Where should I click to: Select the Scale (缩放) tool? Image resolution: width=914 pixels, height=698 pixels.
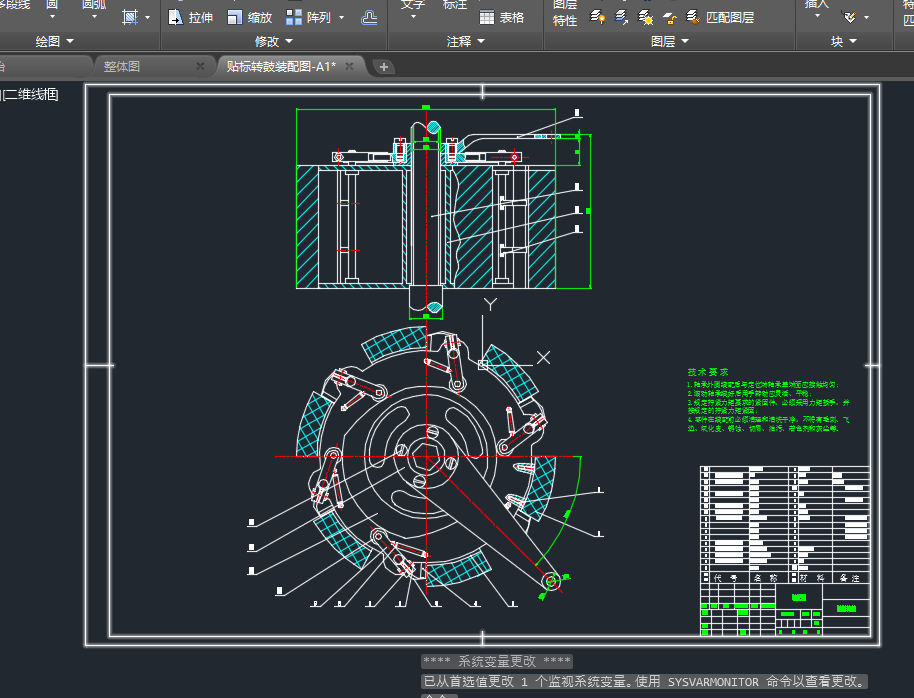[249, 17]
